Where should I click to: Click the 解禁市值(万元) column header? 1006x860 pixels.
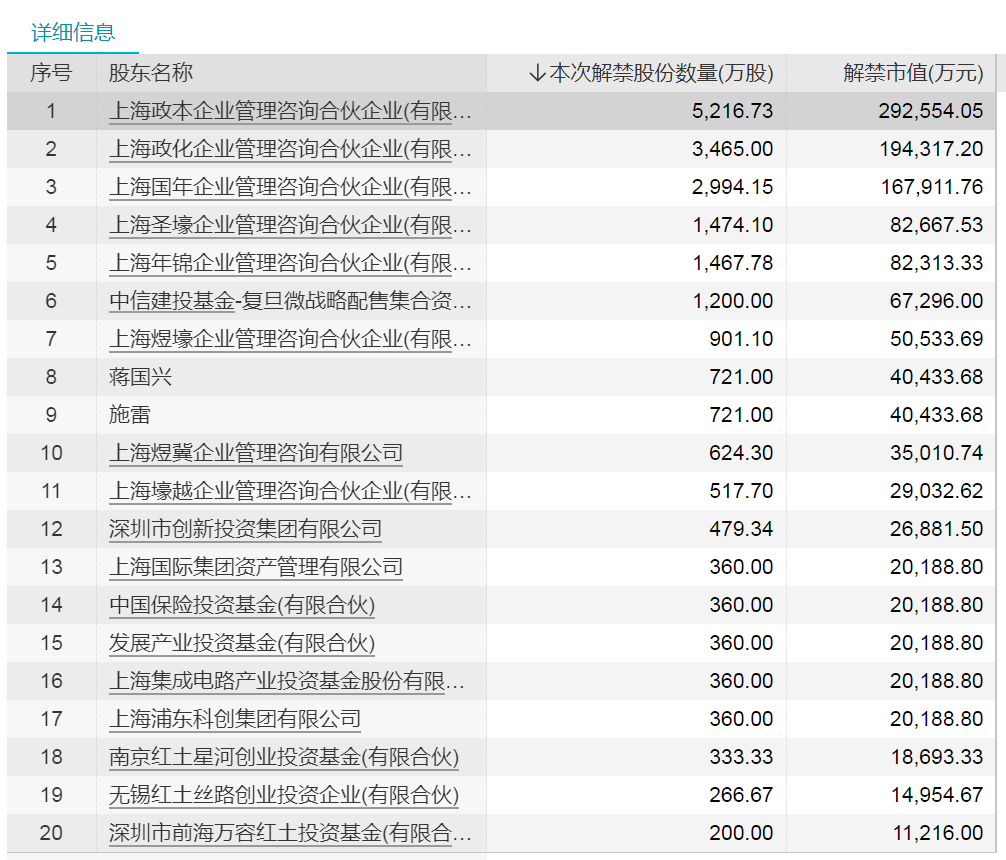(x=913, y=73)
